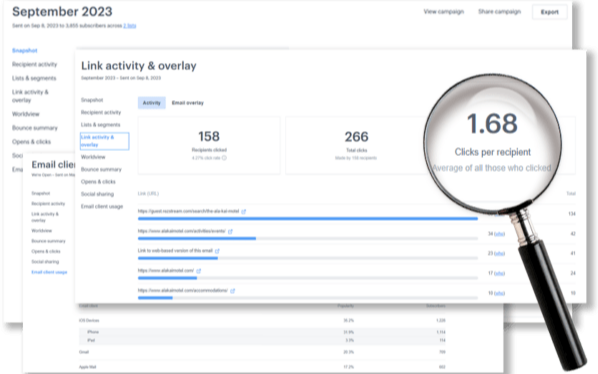
Task: Click progress bar under rezstream search URL
Action: tap(308, 219)
